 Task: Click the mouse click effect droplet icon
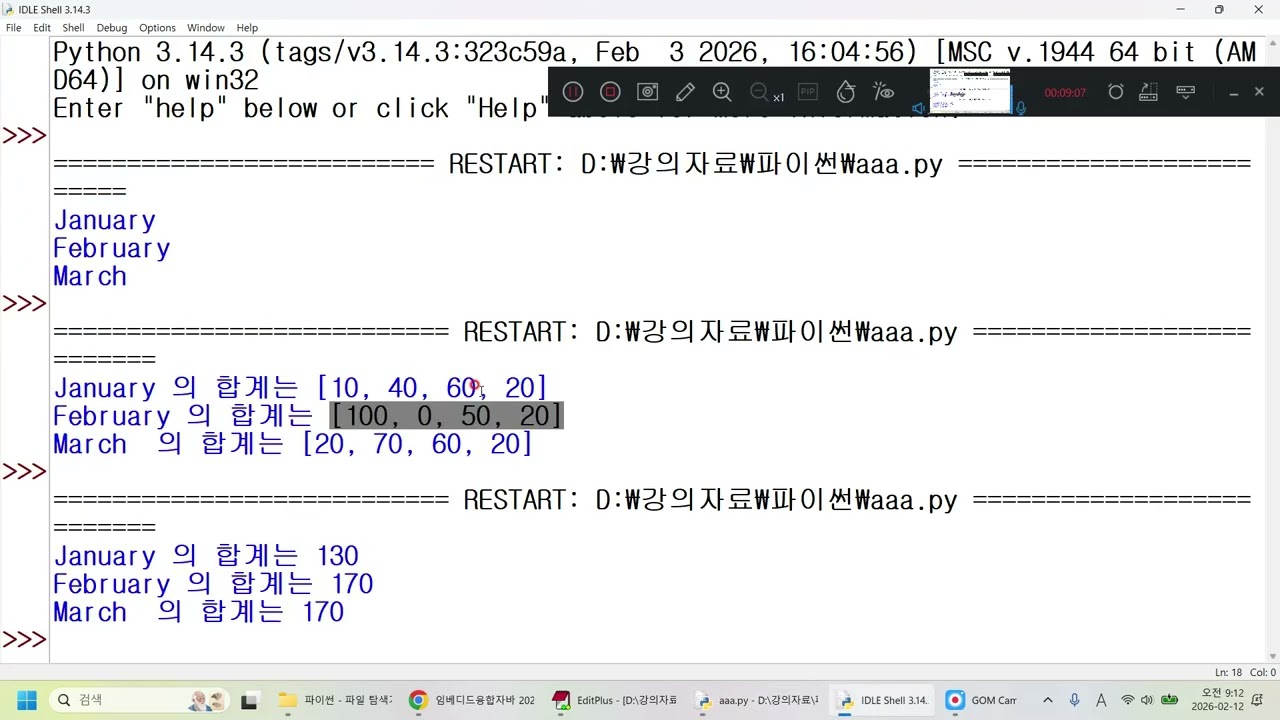pos(846,92)
